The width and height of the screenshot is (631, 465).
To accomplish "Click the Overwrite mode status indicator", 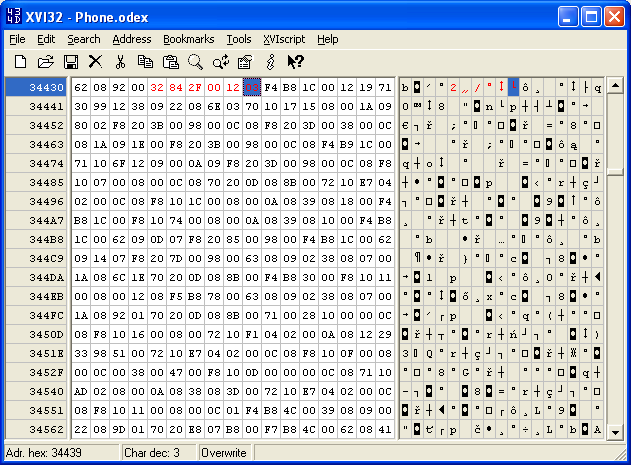I will (229, 455).
